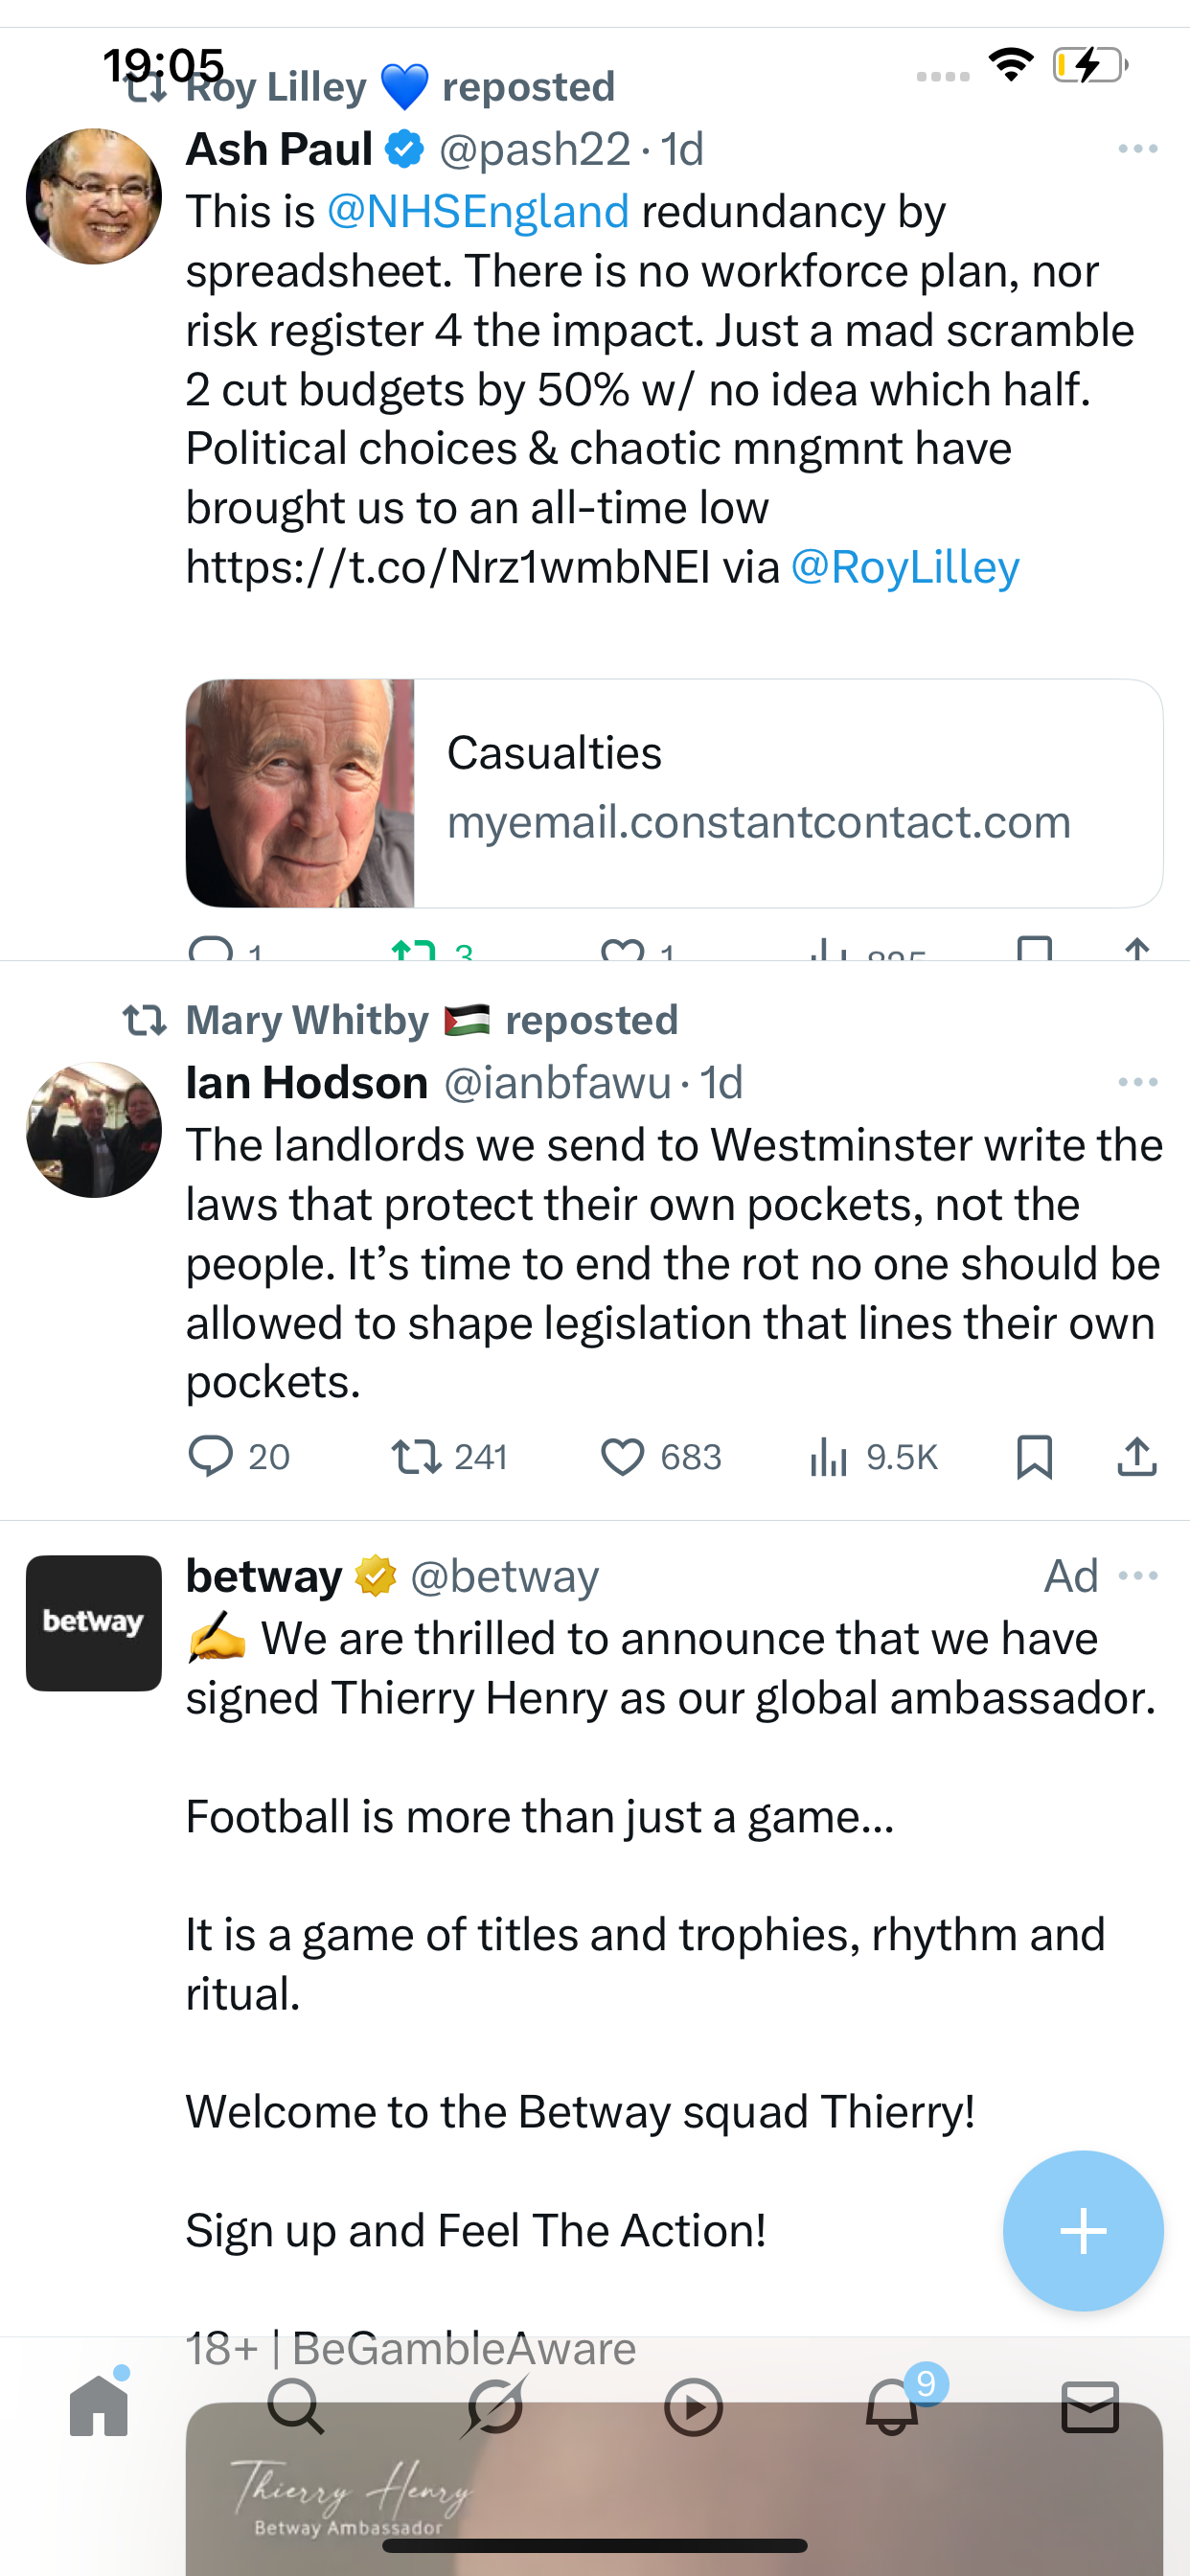Viewport: 1190px width, 2576px height.
Task: Open the @RoyLilley mention link
Action: point(905,567)
